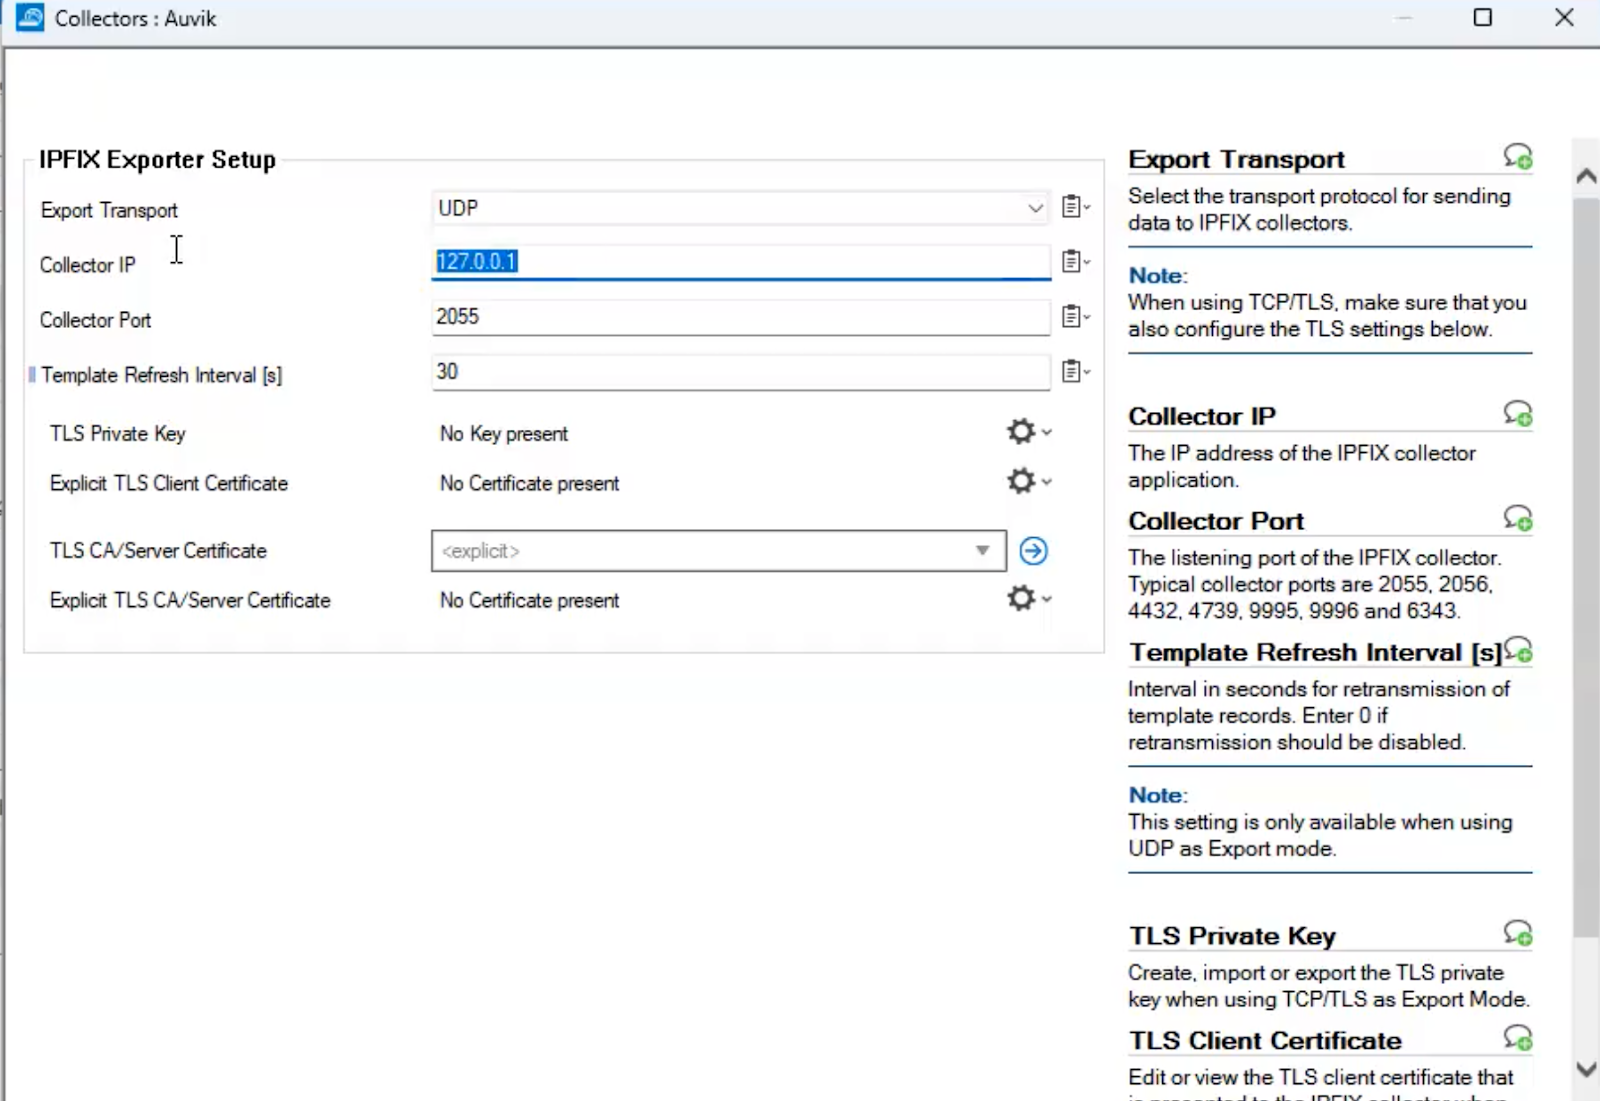Click the TLS Client Certificate help heading

point(1265,1041)
